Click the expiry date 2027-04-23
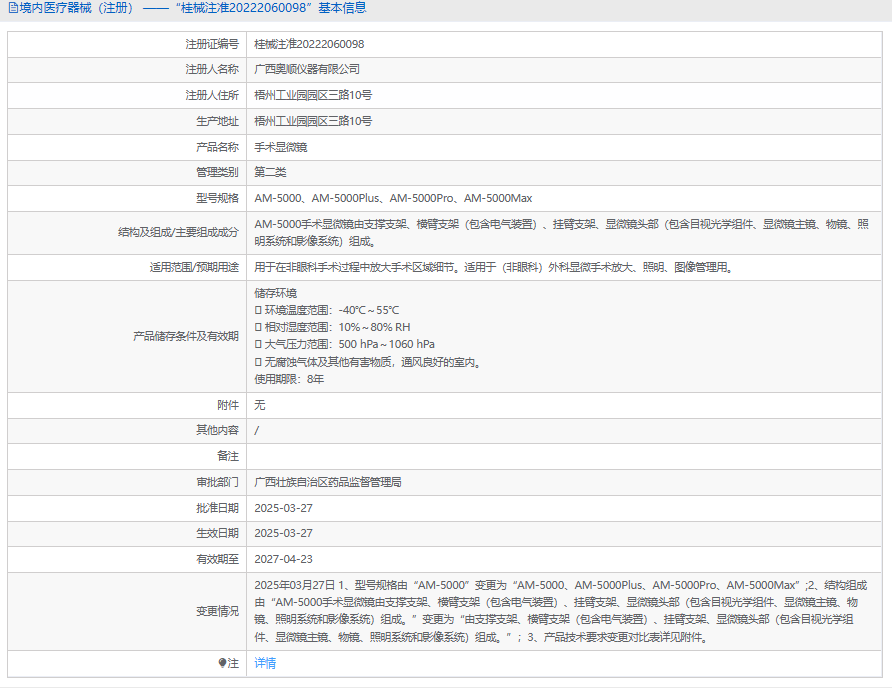This screenshot has width=892, height=688. (283, 559)
